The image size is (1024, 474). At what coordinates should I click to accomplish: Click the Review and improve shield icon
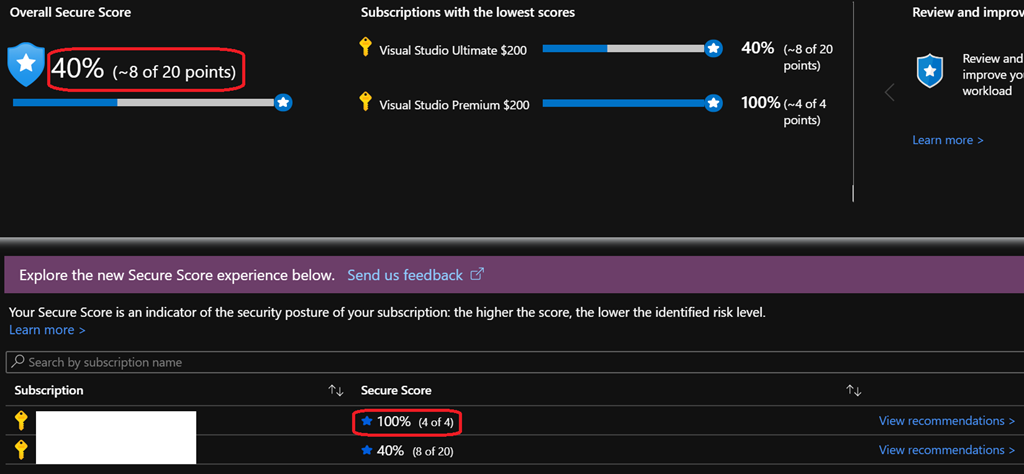click(930, 70)
